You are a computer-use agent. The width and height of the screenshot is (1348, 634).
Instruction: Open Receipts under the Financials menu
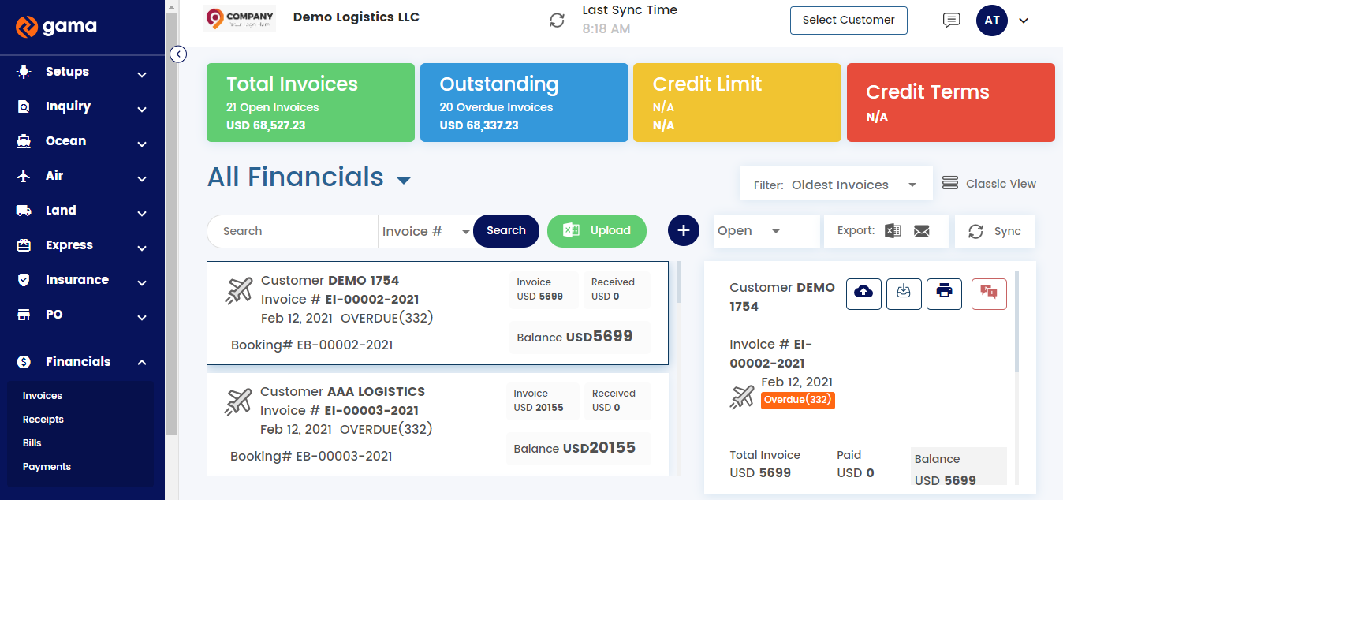42,419
